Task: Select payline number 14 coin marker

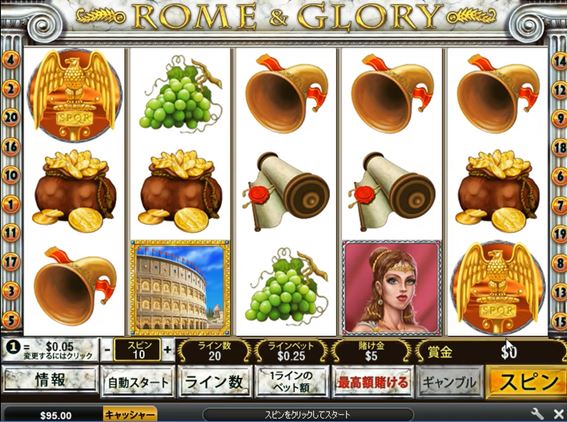Action: coord(559,60)
